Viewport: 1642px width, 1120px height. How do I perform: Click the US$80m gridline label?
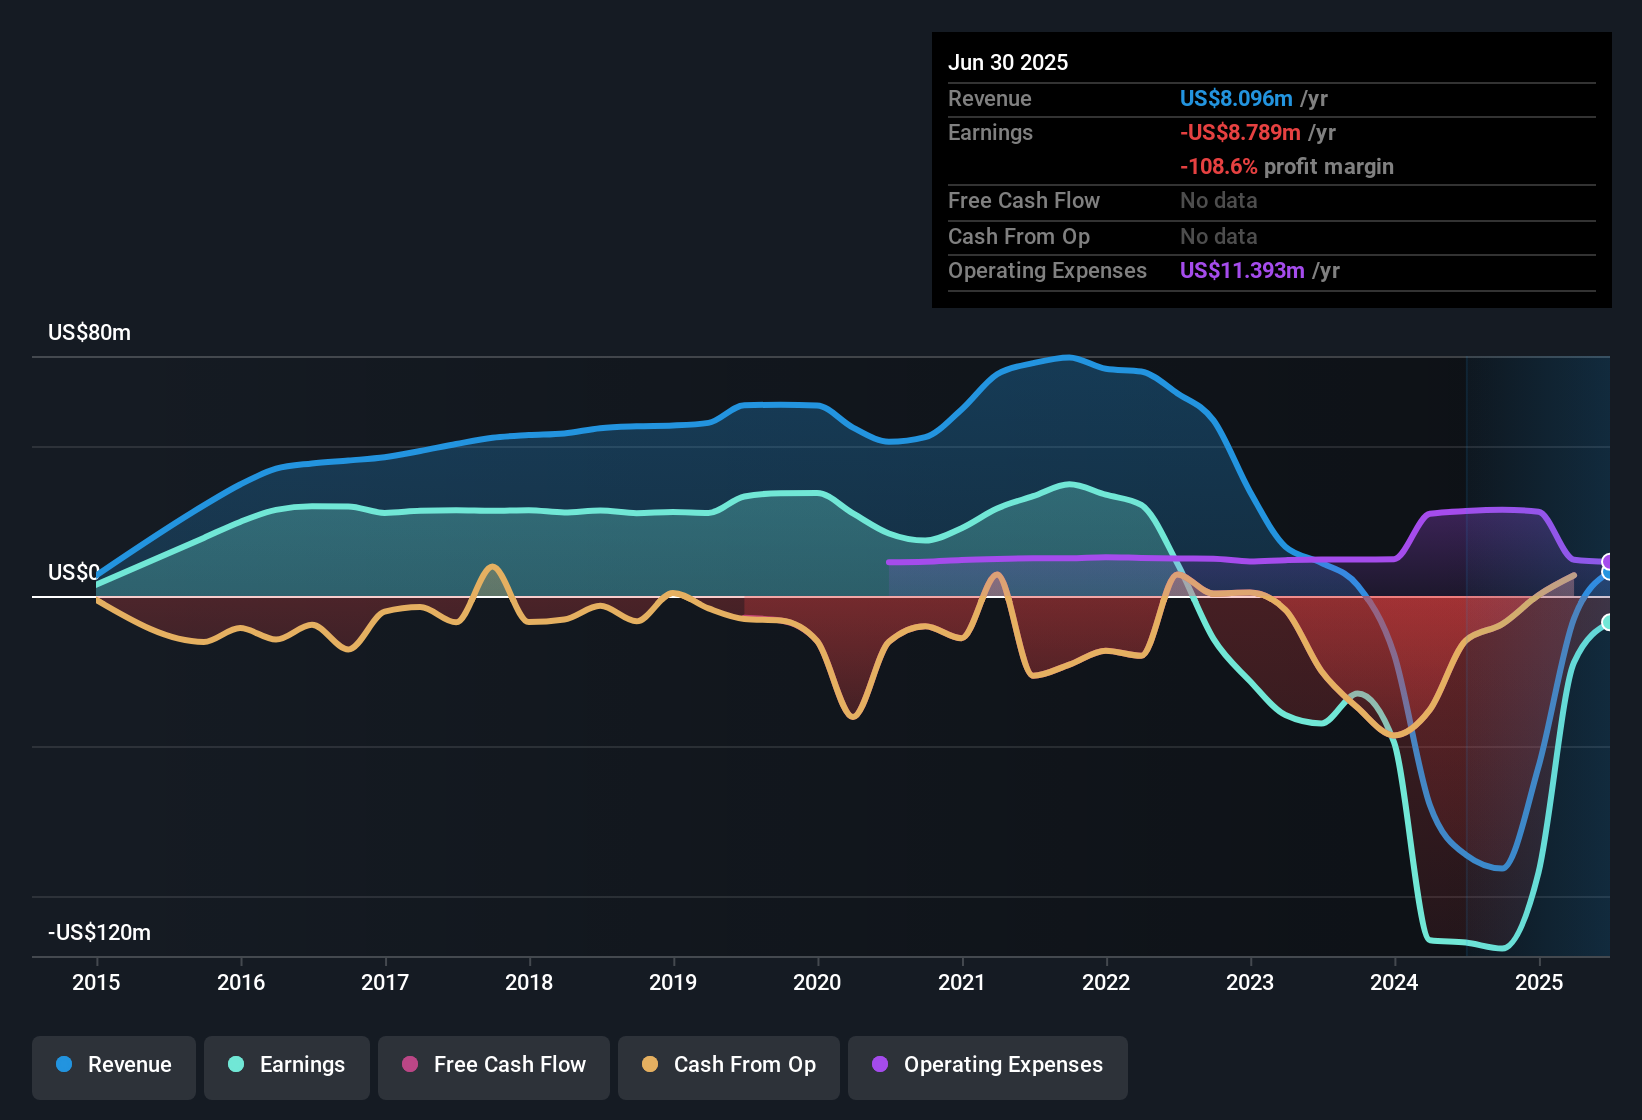pos(88,332)
